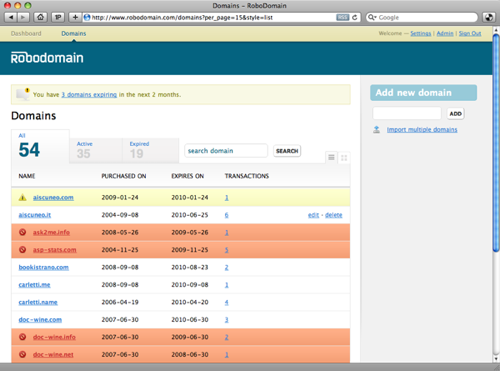Click the ADD button
The width and height of the screenshot is (500, 371).
tap(455, 114)
